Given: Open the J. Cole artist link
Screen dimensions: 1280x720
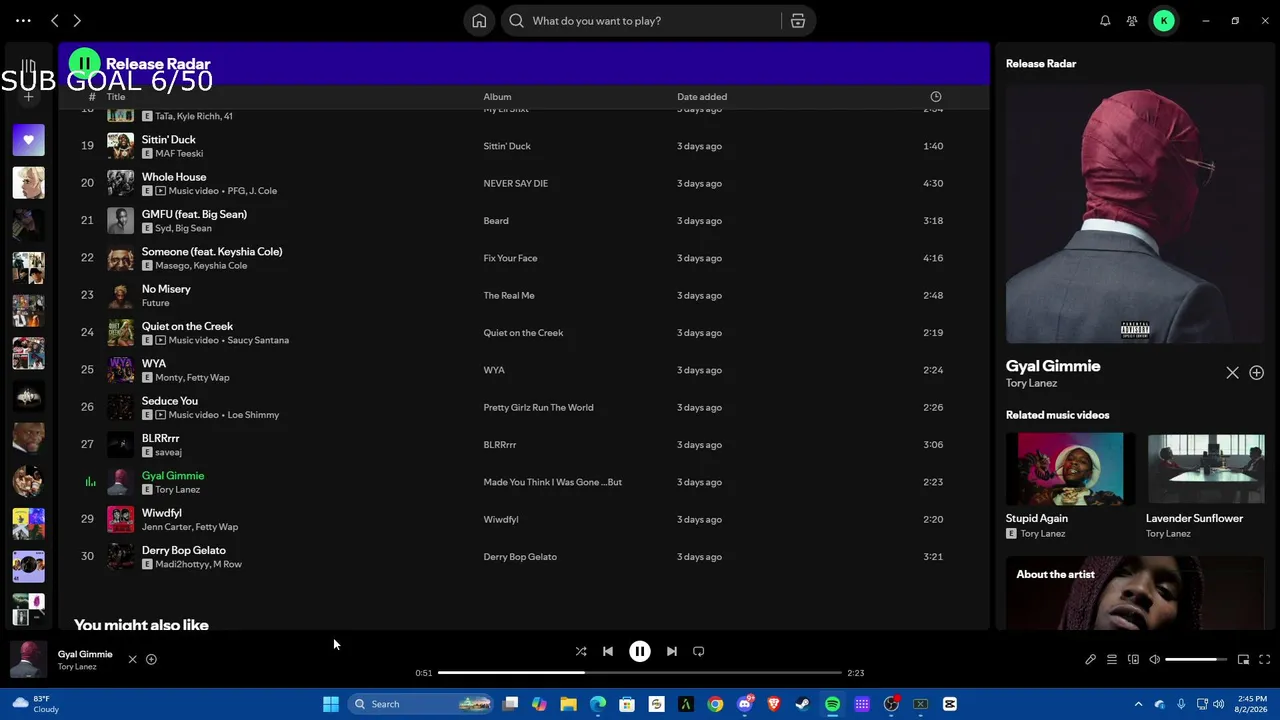Looking at the screenshot, I should [x=262, y=191].
